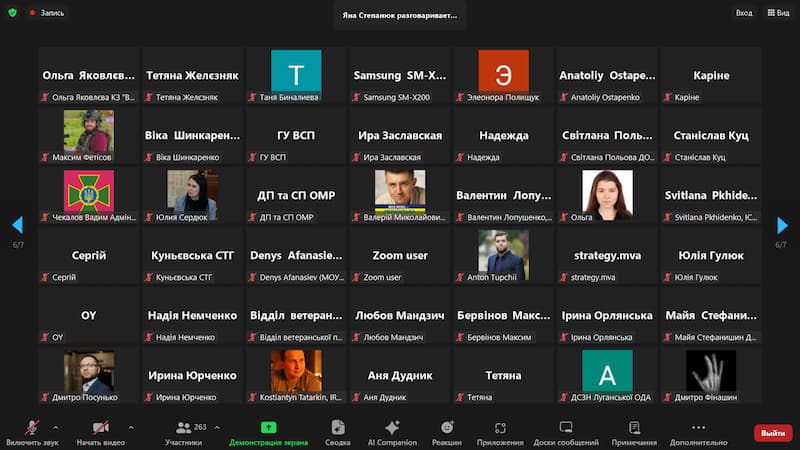This screenshot has width=800, height=450.
Task: Select Anton Tupchii's video thumbnail
Action: pos(503,255)
